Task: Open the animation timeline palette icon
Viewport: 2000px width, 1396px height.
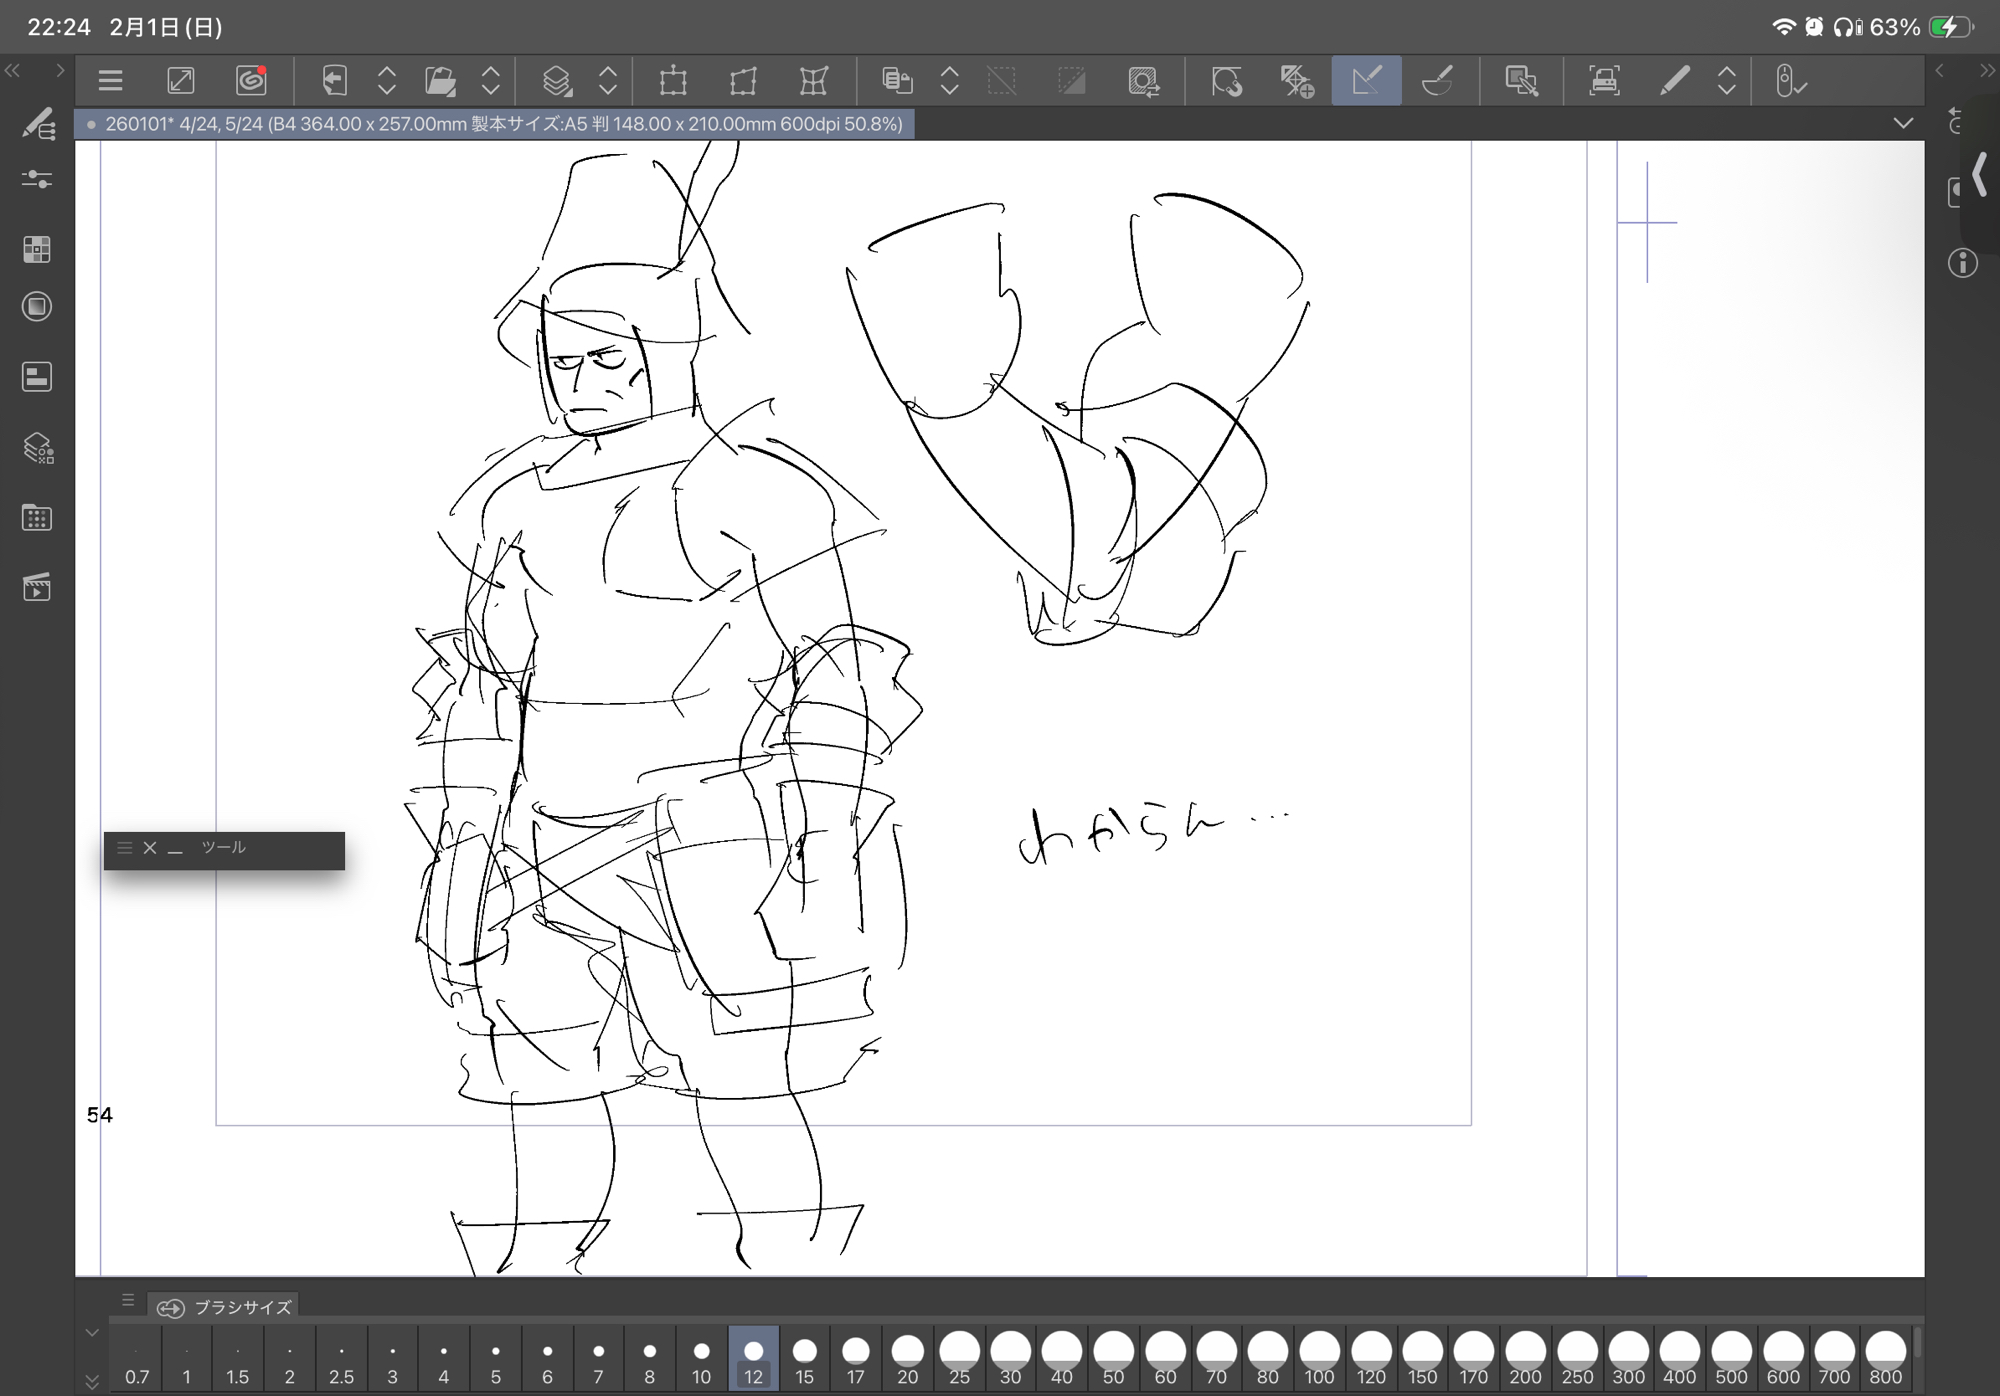Action: point(37,588)
